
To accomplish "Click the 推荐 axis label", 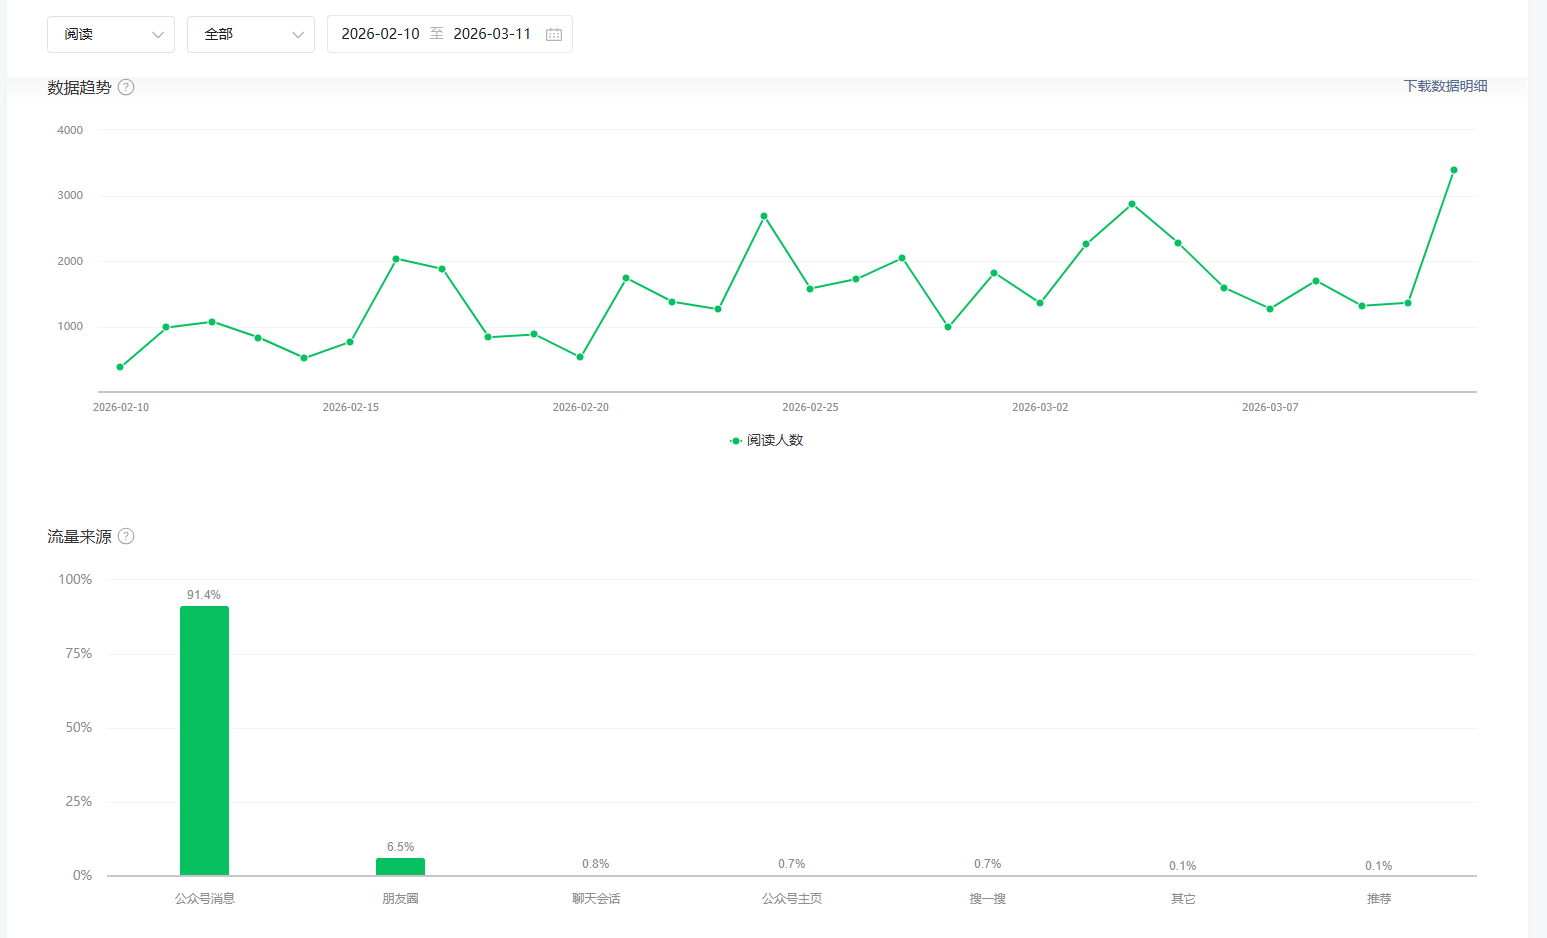I will pyautogui.click(x=1378, y=899).
